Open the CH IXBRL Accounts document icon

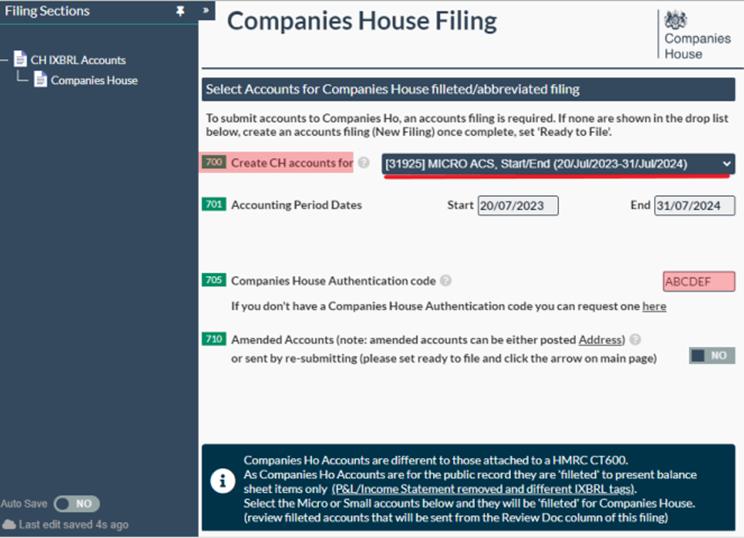point(20,59)
